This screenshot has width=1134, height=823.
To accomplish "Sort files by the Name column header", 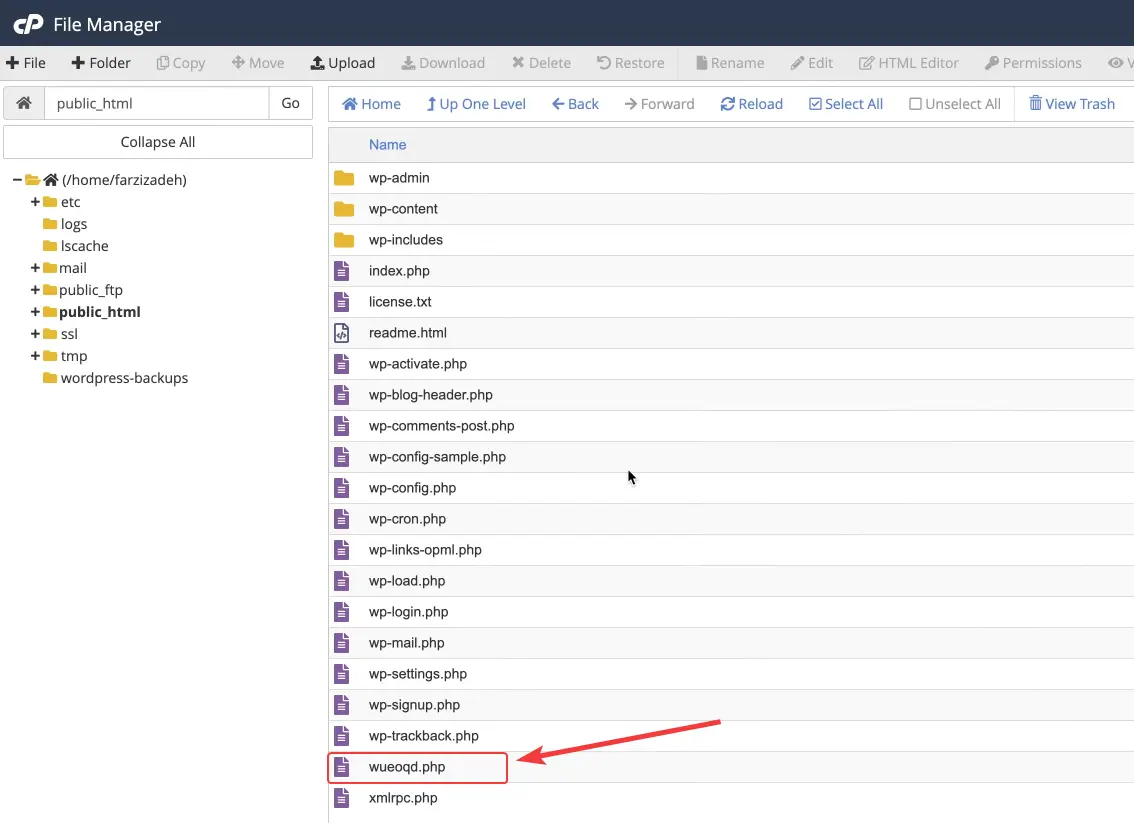I will pyautogui.click(x=387, y=144).
